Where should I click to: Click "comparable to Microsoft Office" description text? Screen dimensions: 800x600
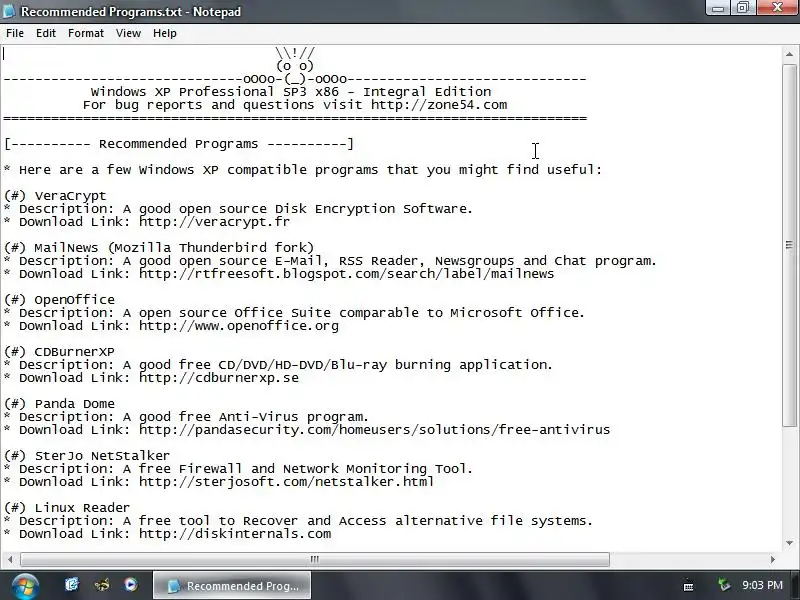pyautogui.click(x=462, y=313)
